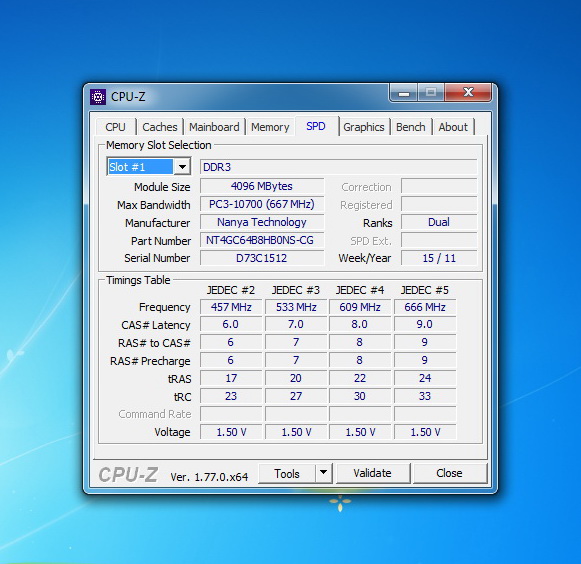The image size is (581, 564).
Task: Click the Week/Year value 15 / 11
Action: pos(439,258)
